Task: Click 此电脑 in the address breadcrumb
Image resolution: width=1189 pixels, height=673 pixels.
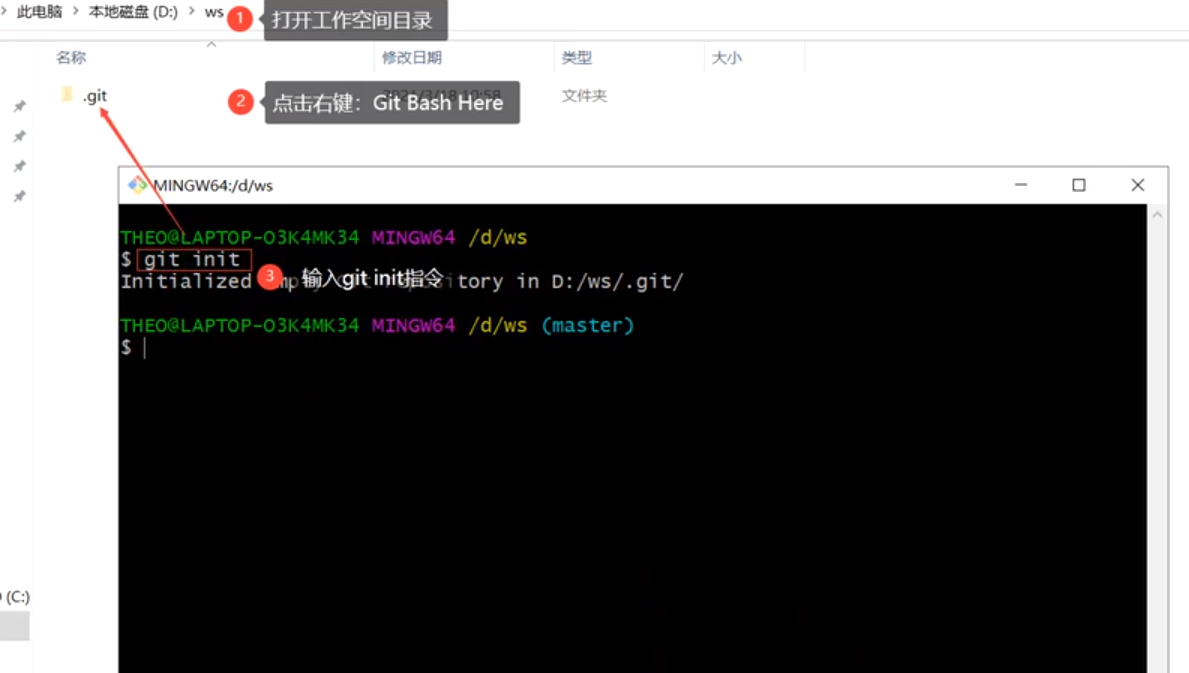Action: [x=39, y=12]
